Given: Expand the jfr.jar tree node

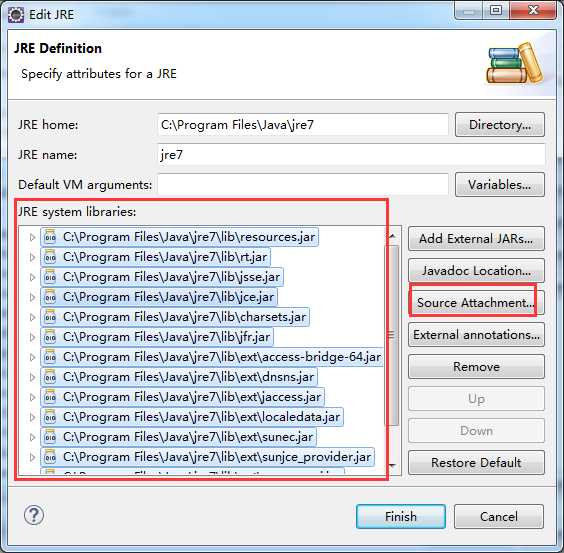Looking at the screenshot, I should click(32, 337).
